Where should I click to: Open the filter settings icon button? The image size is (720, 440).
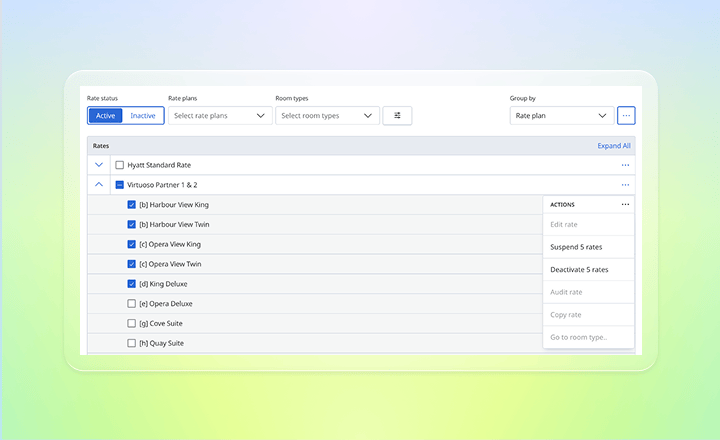(x=397, y=116)
